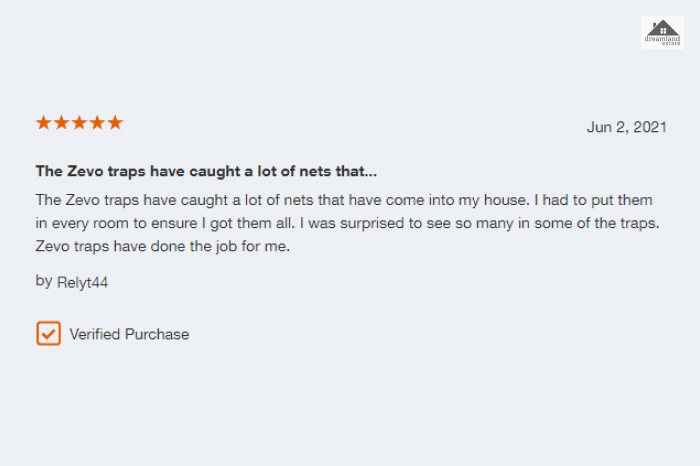Screen dimensions: 700x466
Task: Click the "by" text before the username
Action: tap(44, 281)
